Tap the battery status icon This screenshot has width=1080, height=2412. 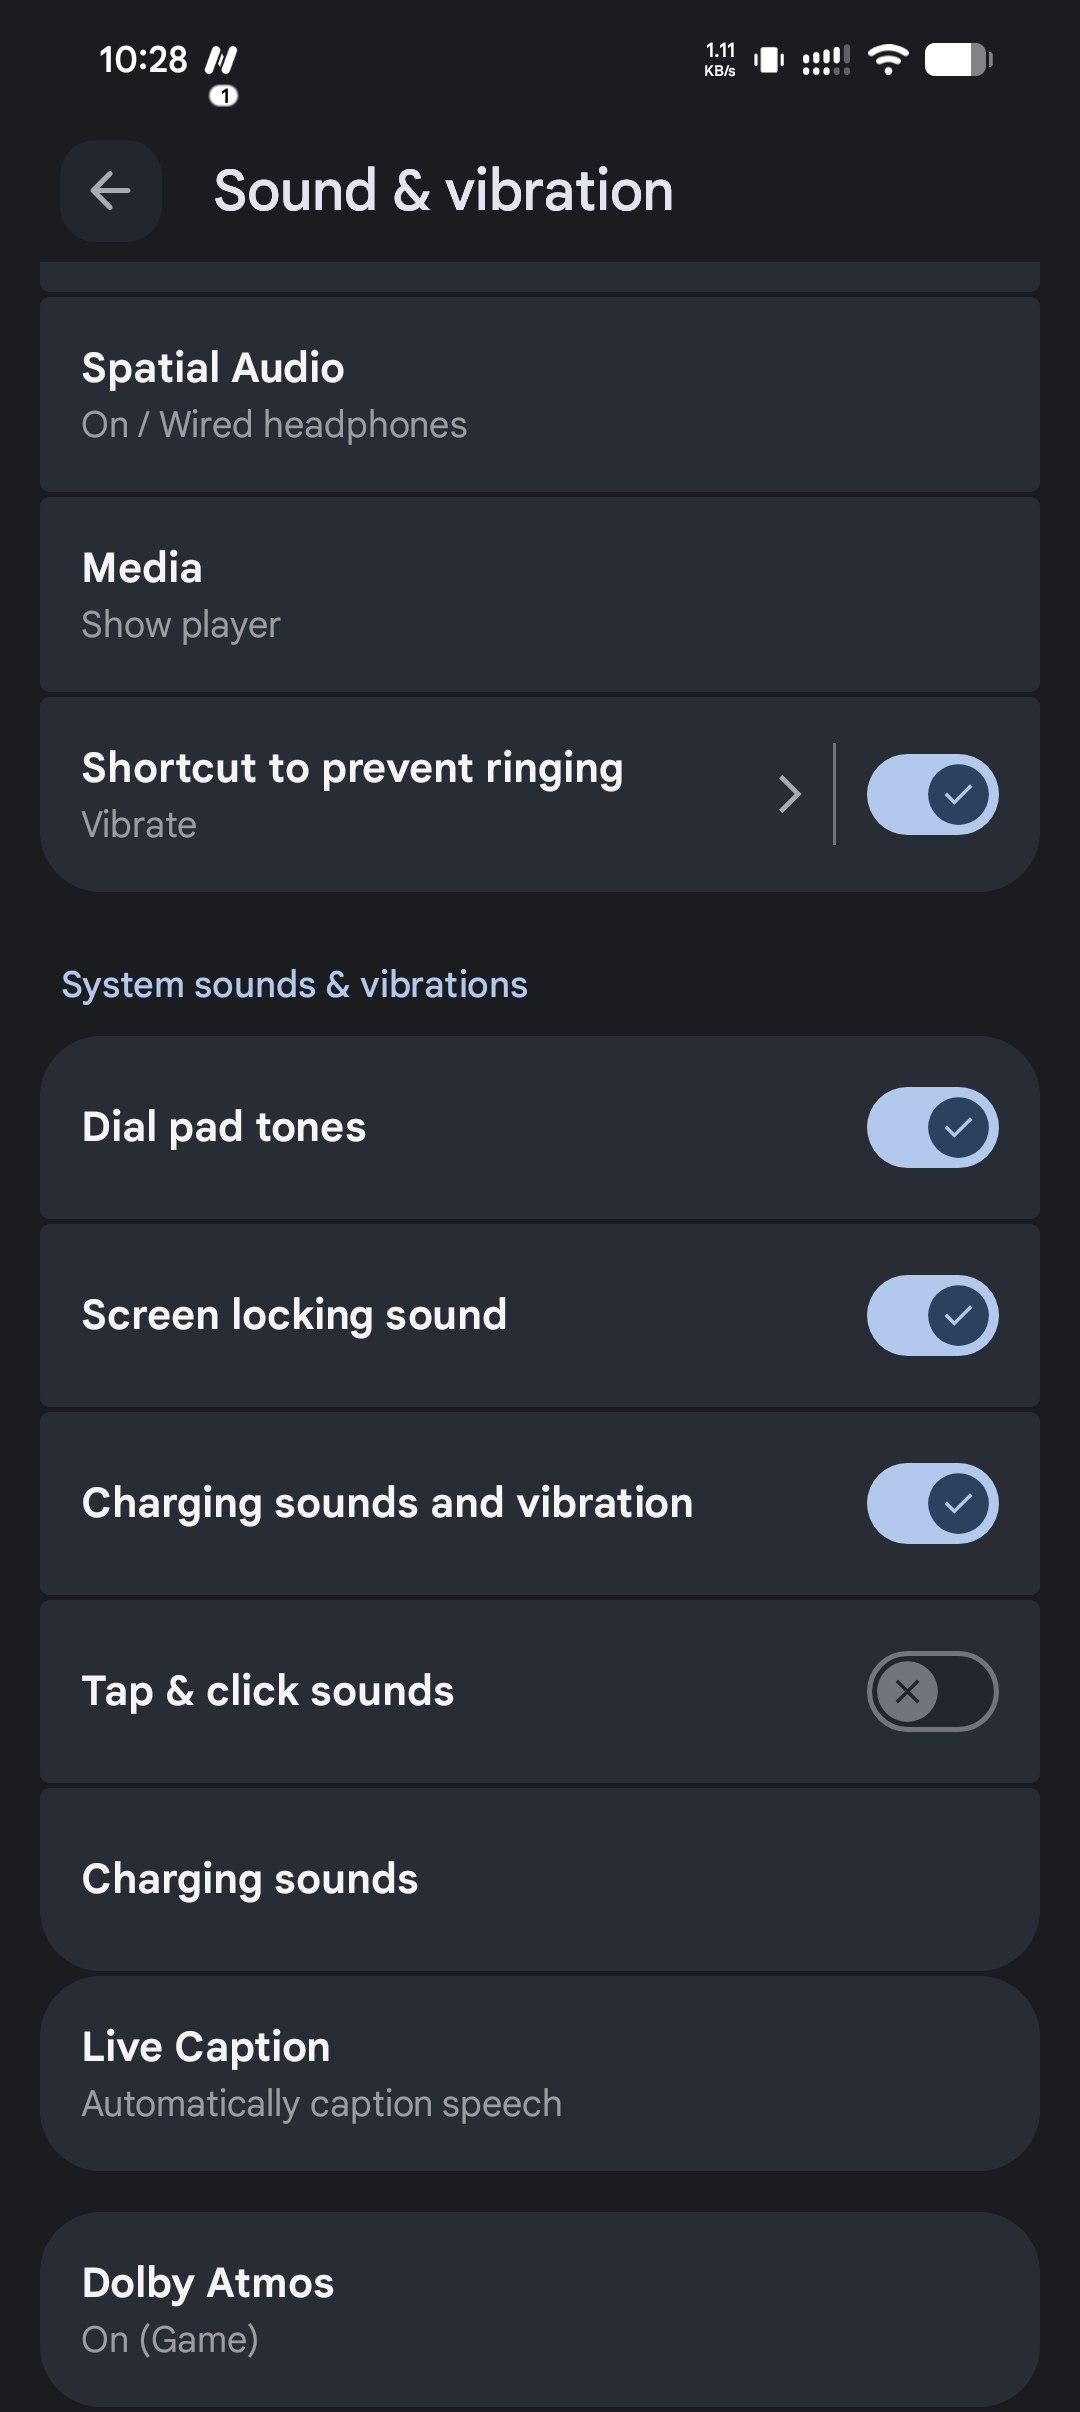(x=958, y=60)
